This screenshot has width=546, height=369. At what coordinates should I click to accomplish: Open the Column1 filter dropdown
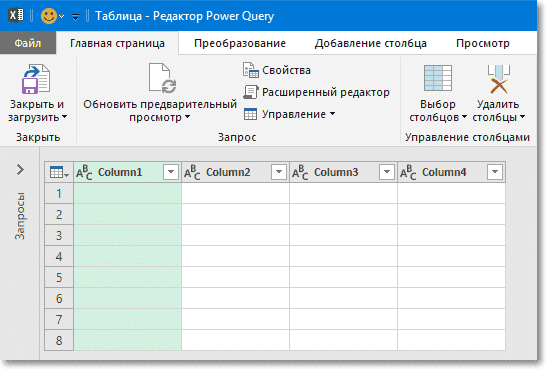click(171, 172)
